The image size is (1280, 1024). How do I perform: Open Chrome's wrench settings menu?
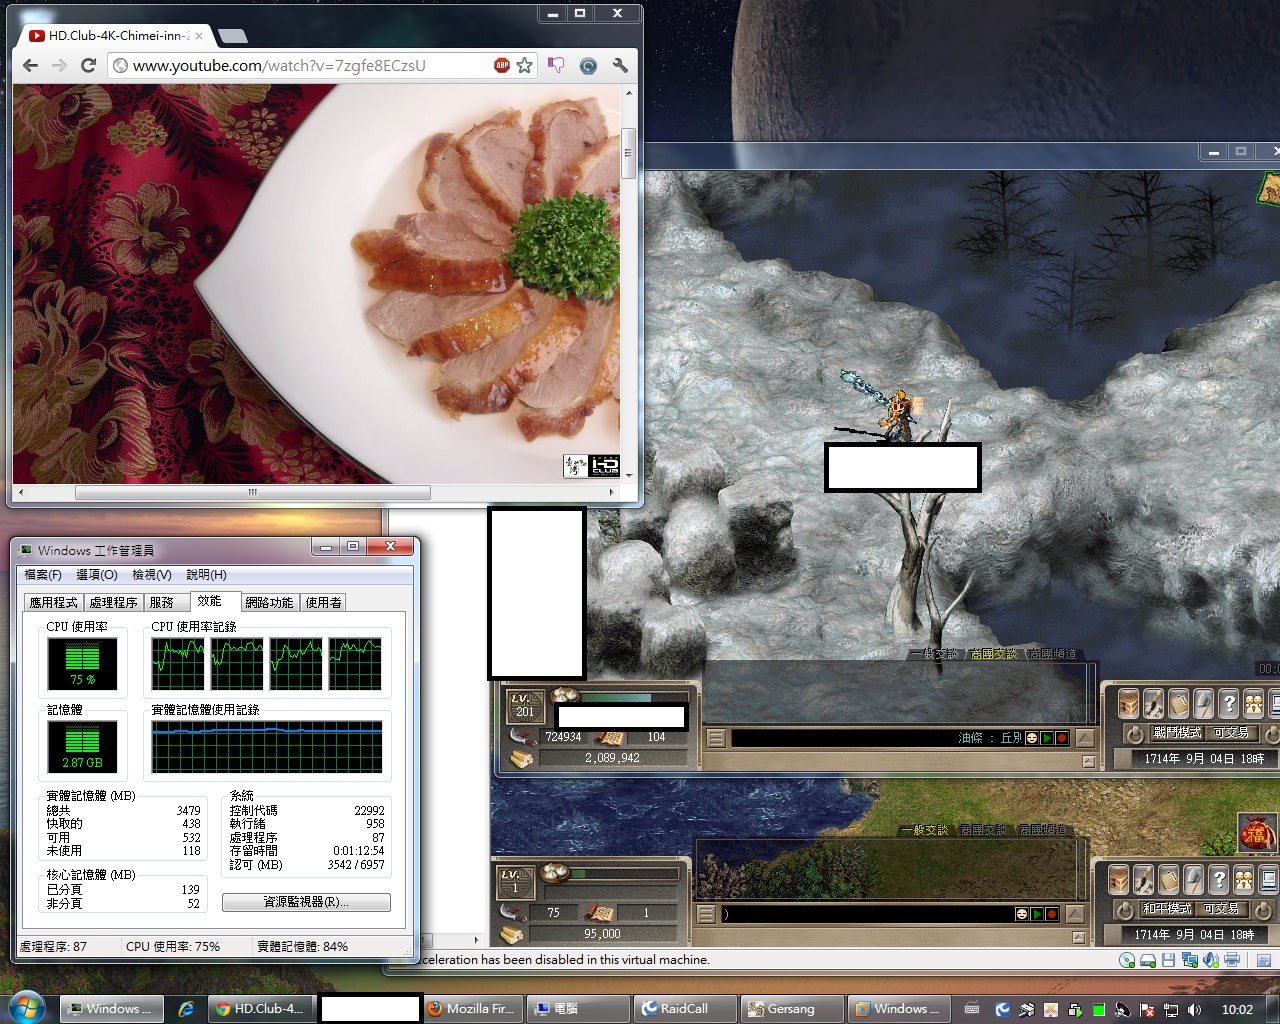pos(620,65)
